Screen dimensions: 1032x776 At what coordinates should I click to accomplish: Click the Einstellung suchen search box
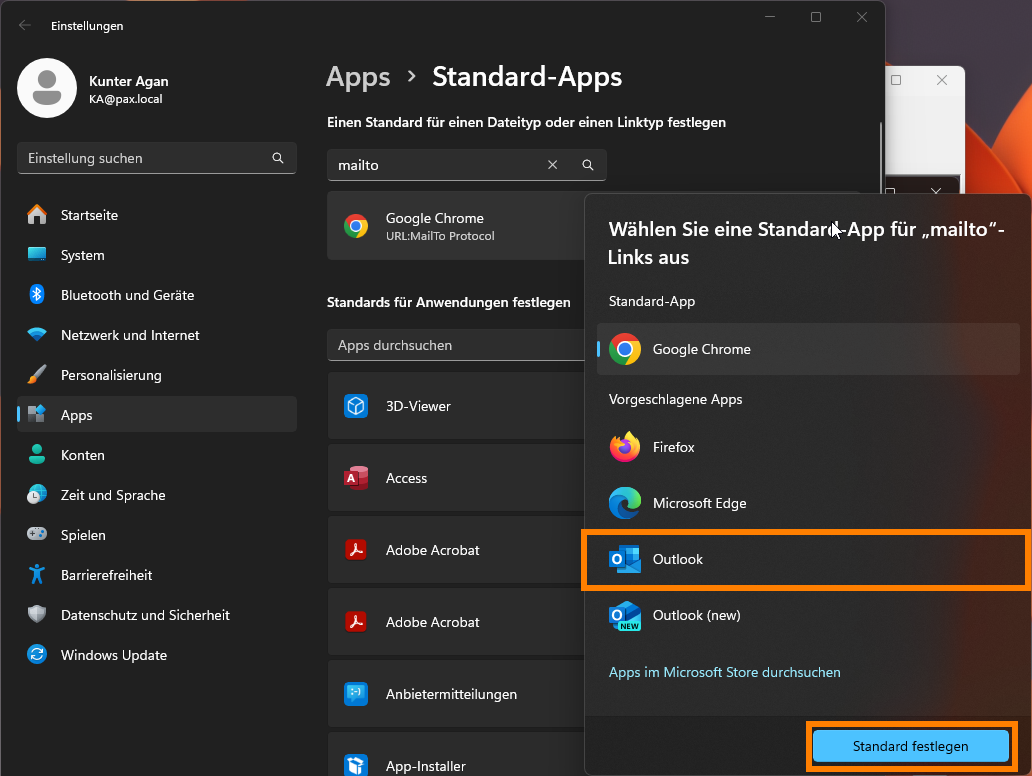tap(157, 158)
